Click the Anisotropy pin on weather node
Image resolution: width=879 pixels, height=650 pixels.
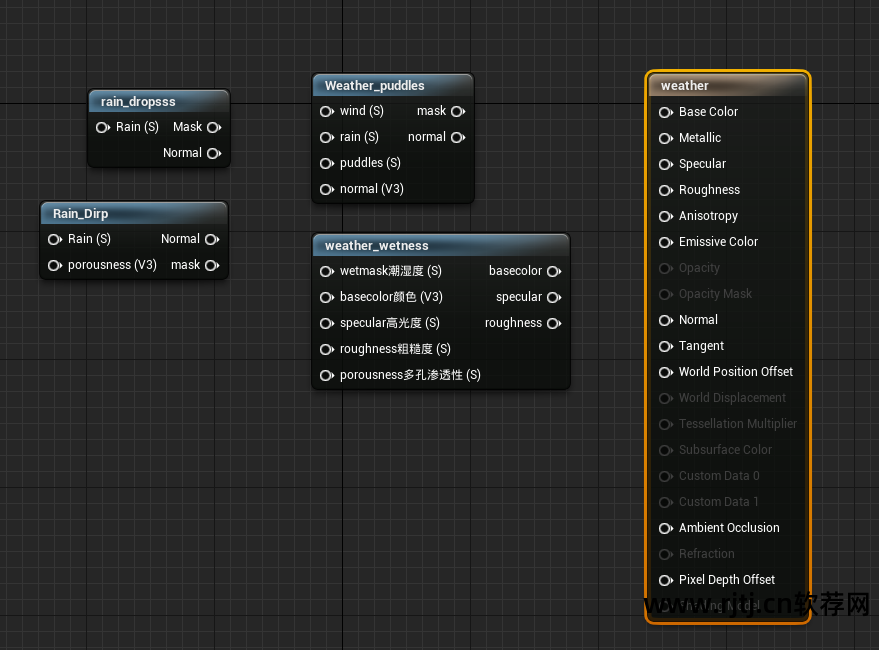pos(665,216)
